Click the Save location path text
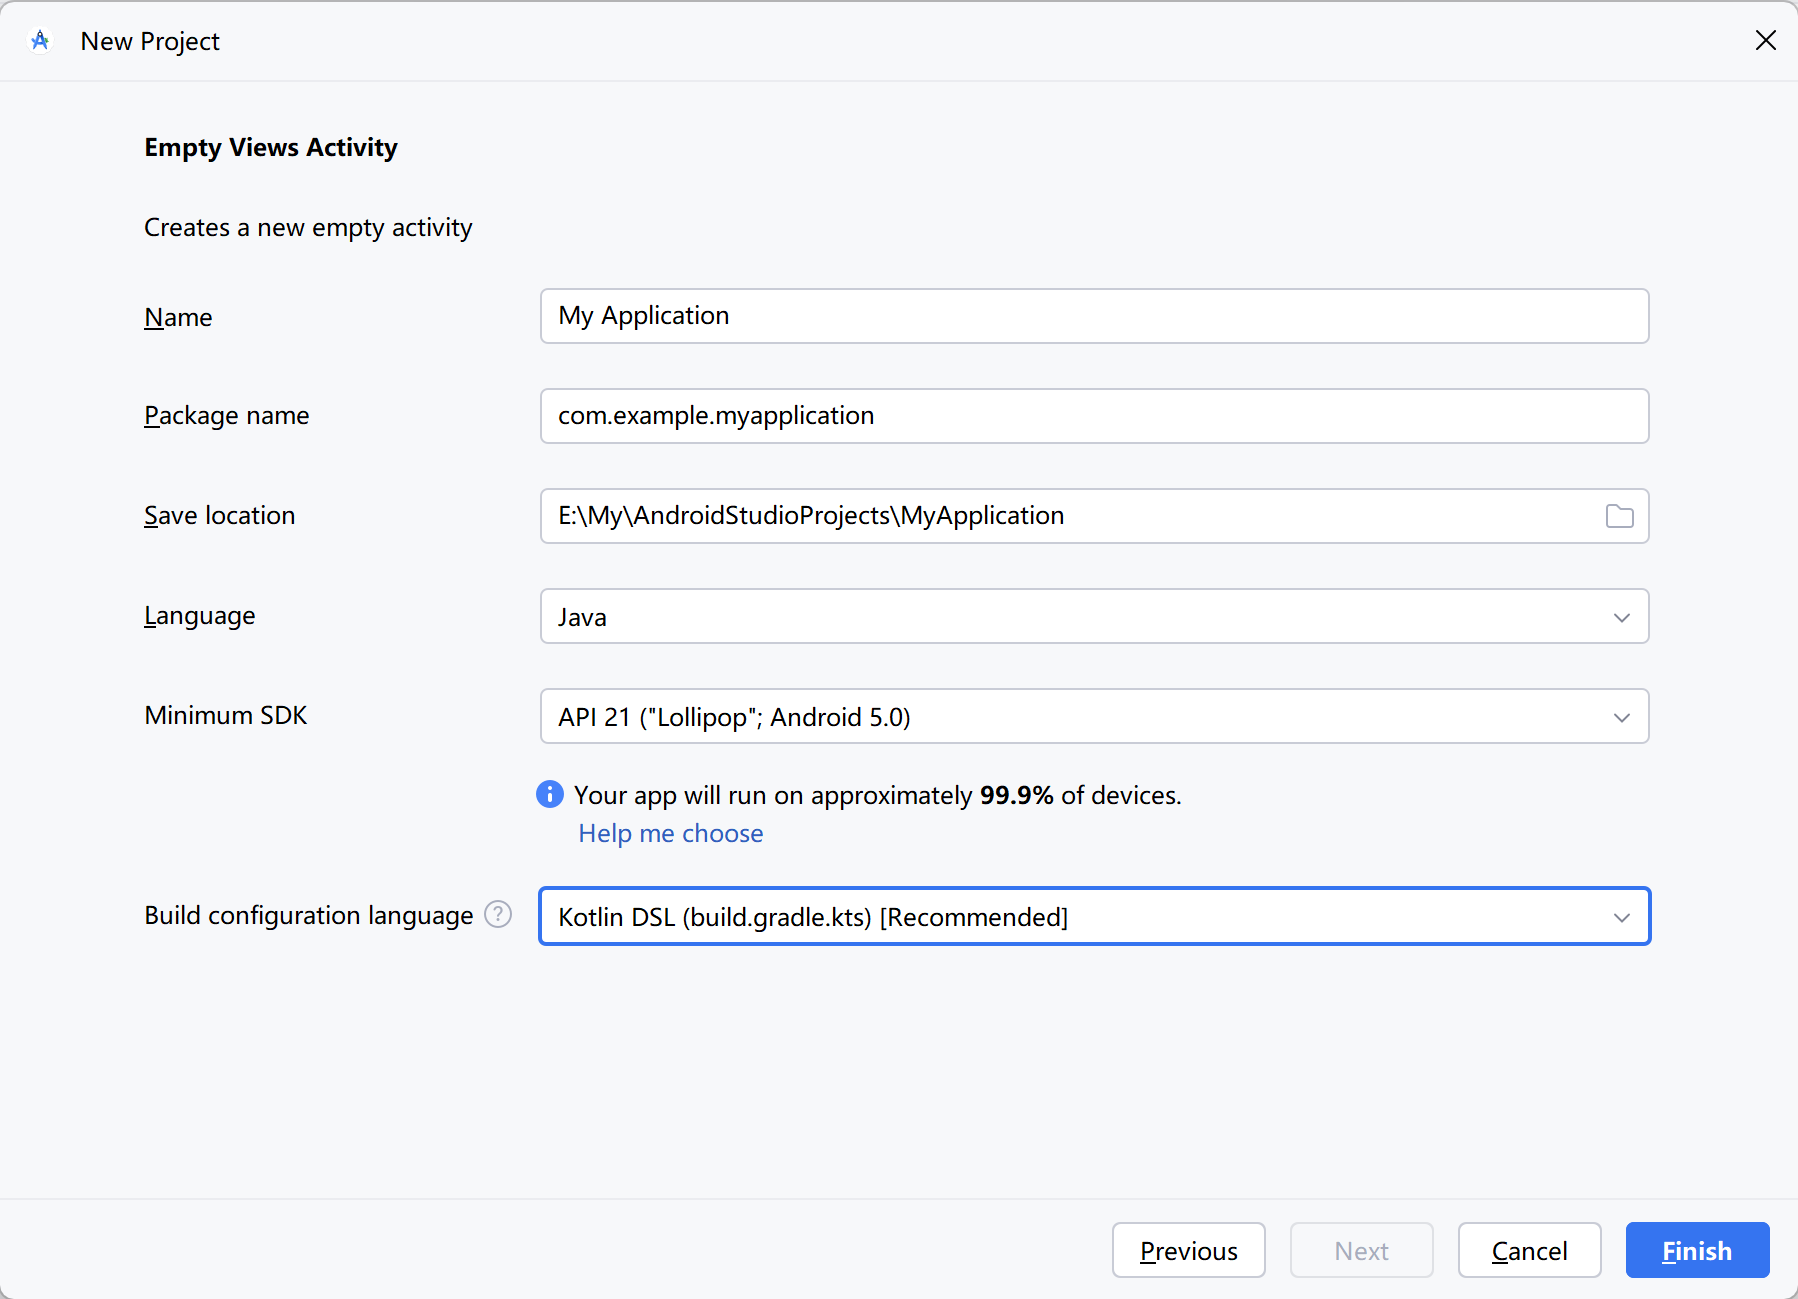Viewport: 1798px width, 1299px height. coord(810,516)
